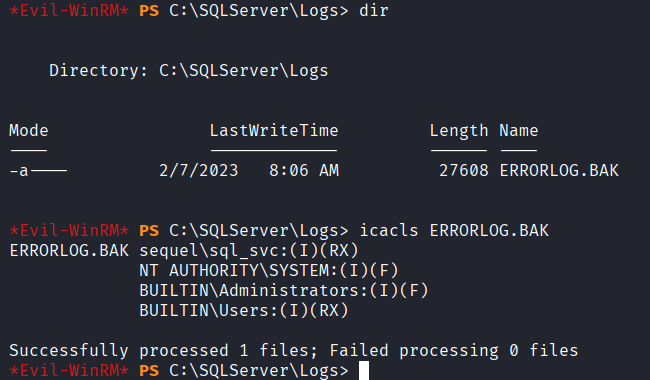Screen dimensions: 650x380
Task: Click the BUILTIN\Administrators permission line
Action: [x=284, y=290]
